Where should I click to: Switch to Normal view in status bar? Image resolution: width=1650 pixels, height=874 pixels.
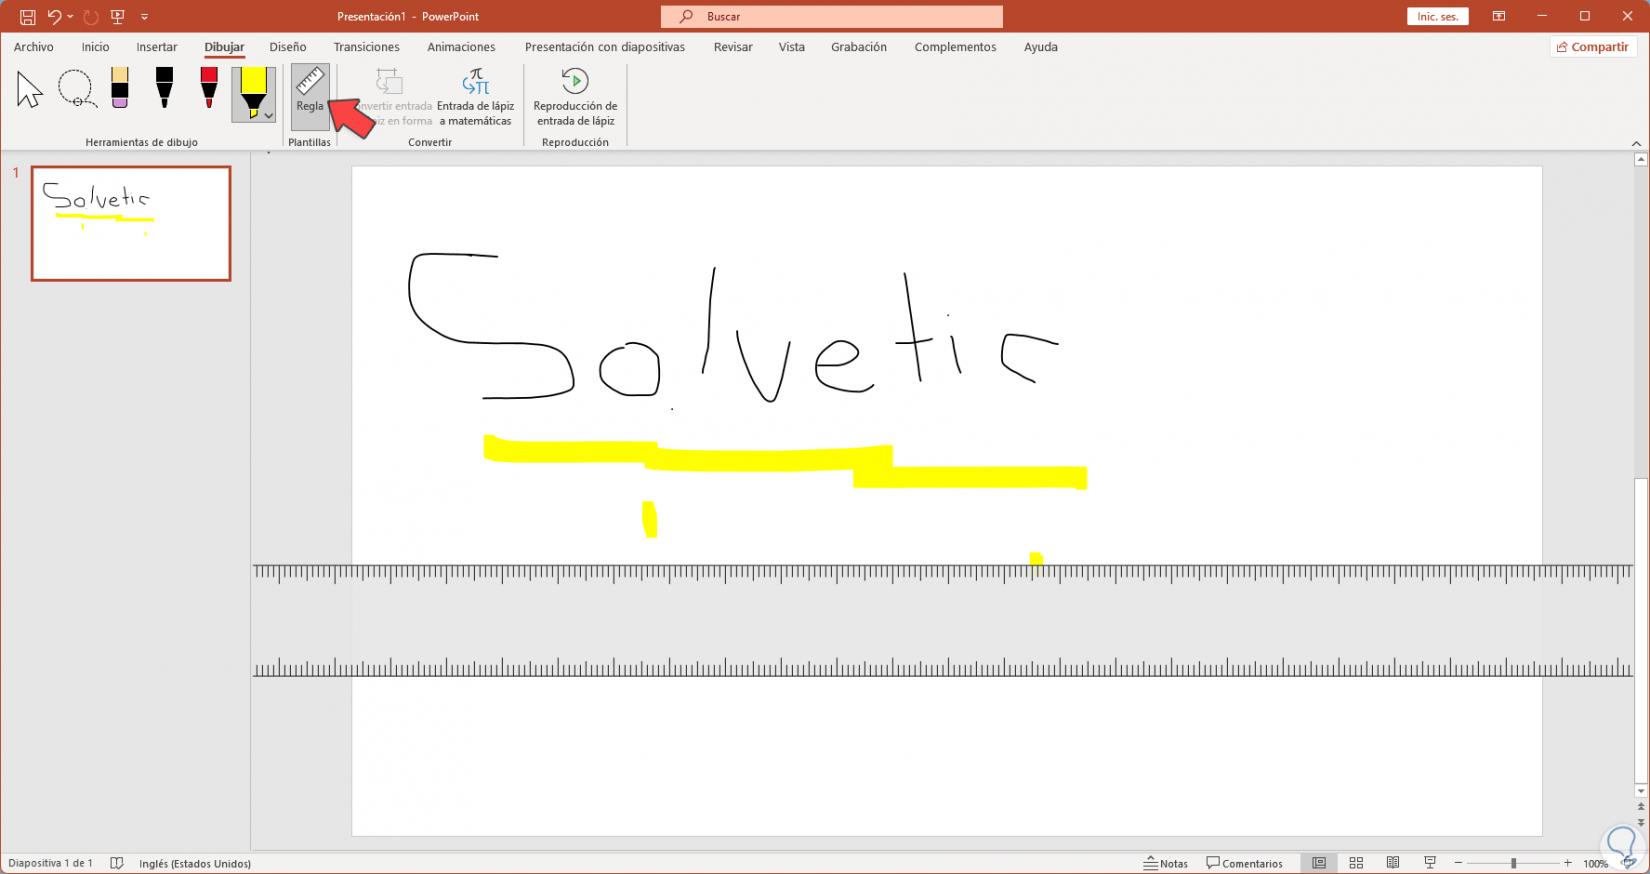[x=1319, y=863]
